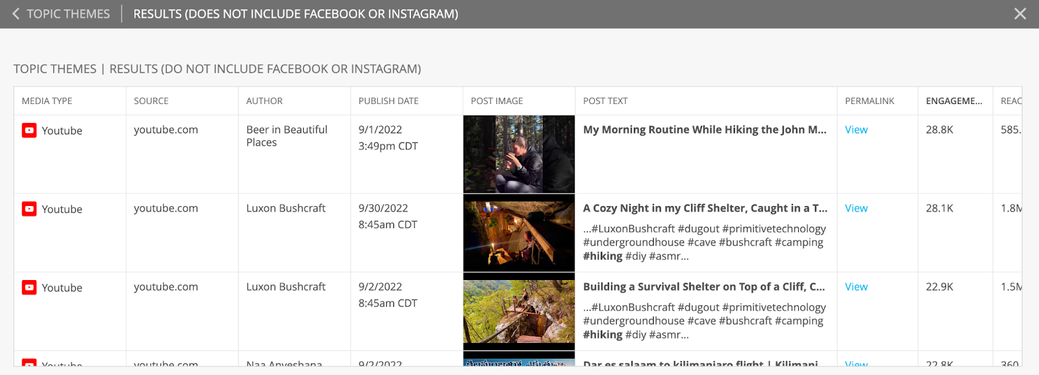
Task: Open the green cliff survival shelter thumbnail
Action: (519, 311)
